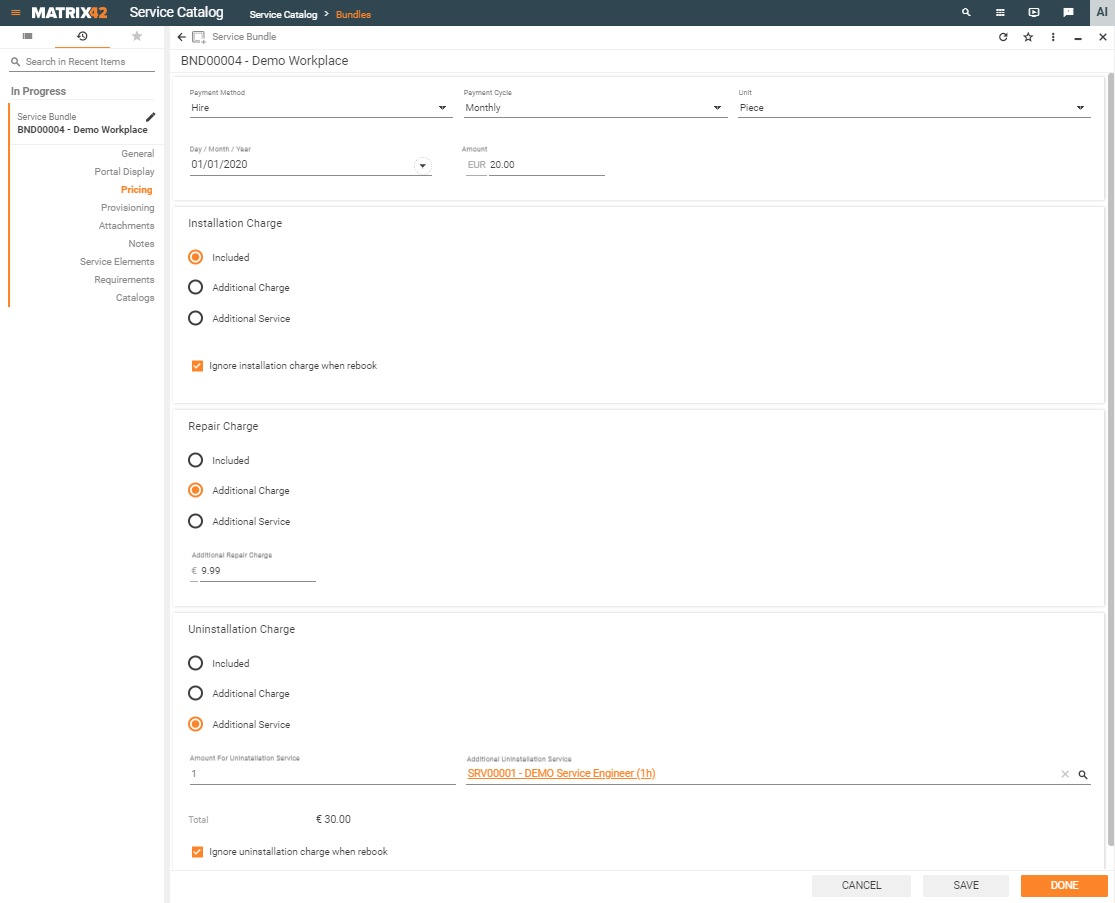Refresh the Service Bundle dialog
This screenshot has width=1115, height=903.
(1003, 37)
